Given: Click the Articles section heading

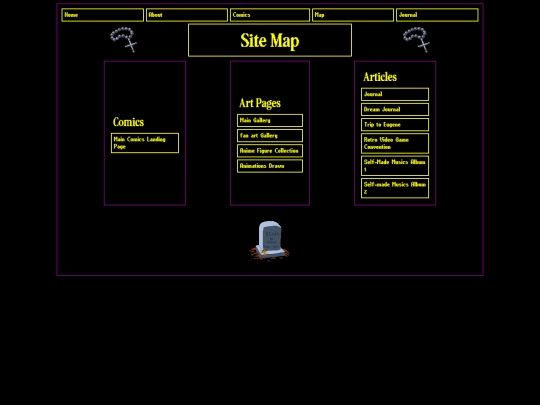Looking at the screenshot, I should 380,77.
